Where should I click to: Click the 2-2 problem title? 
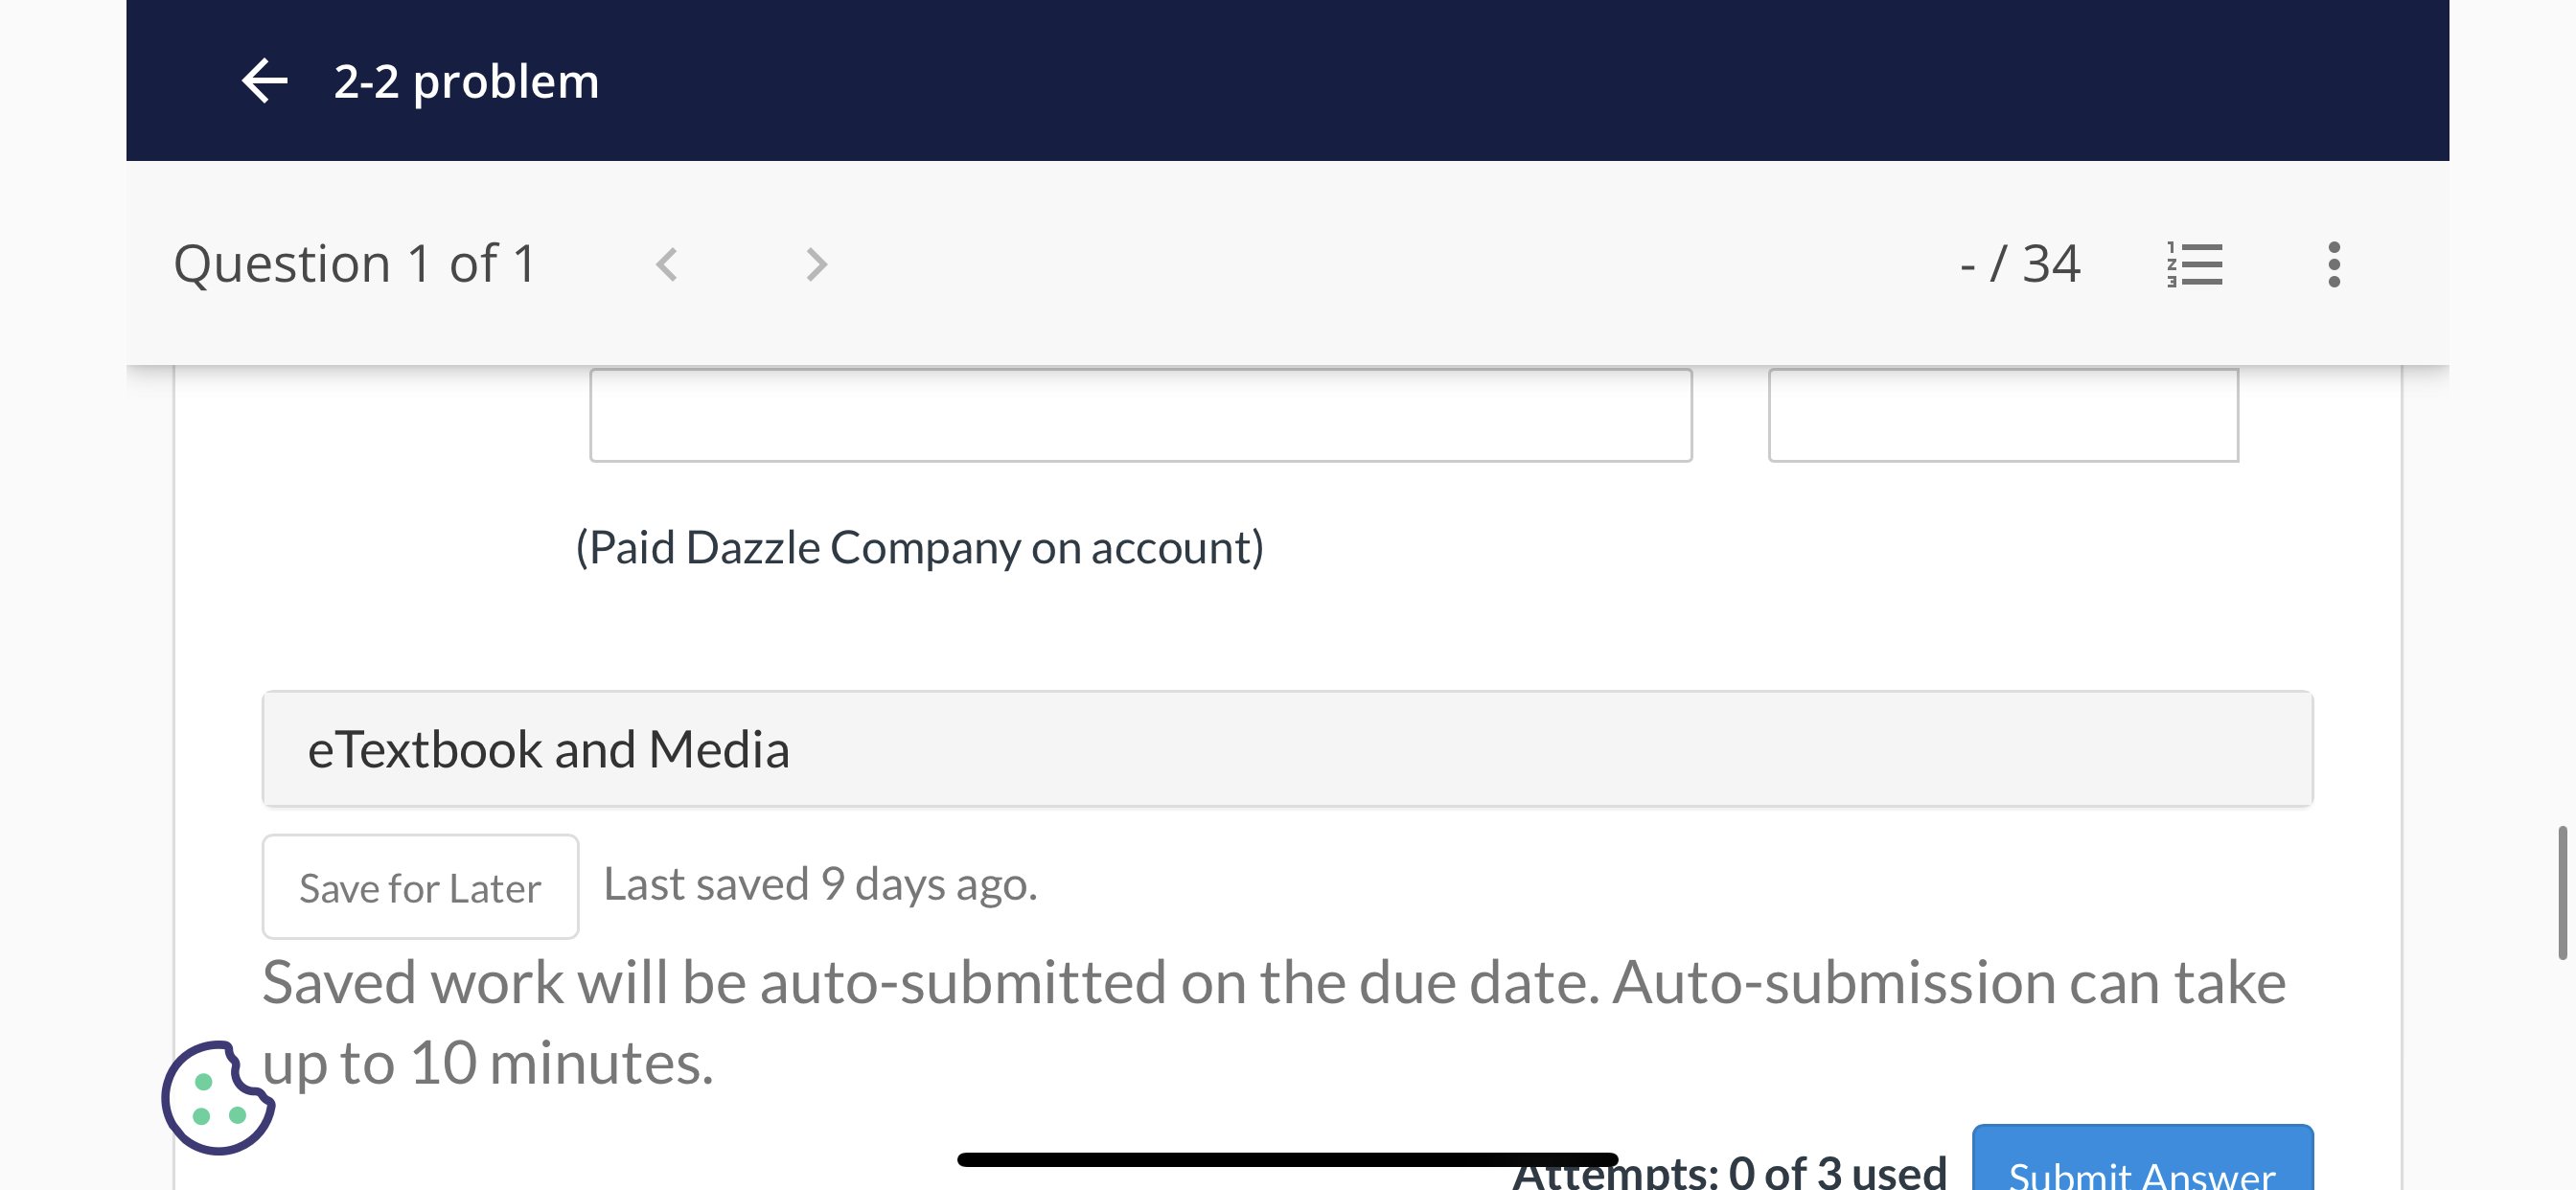(466, 81)
